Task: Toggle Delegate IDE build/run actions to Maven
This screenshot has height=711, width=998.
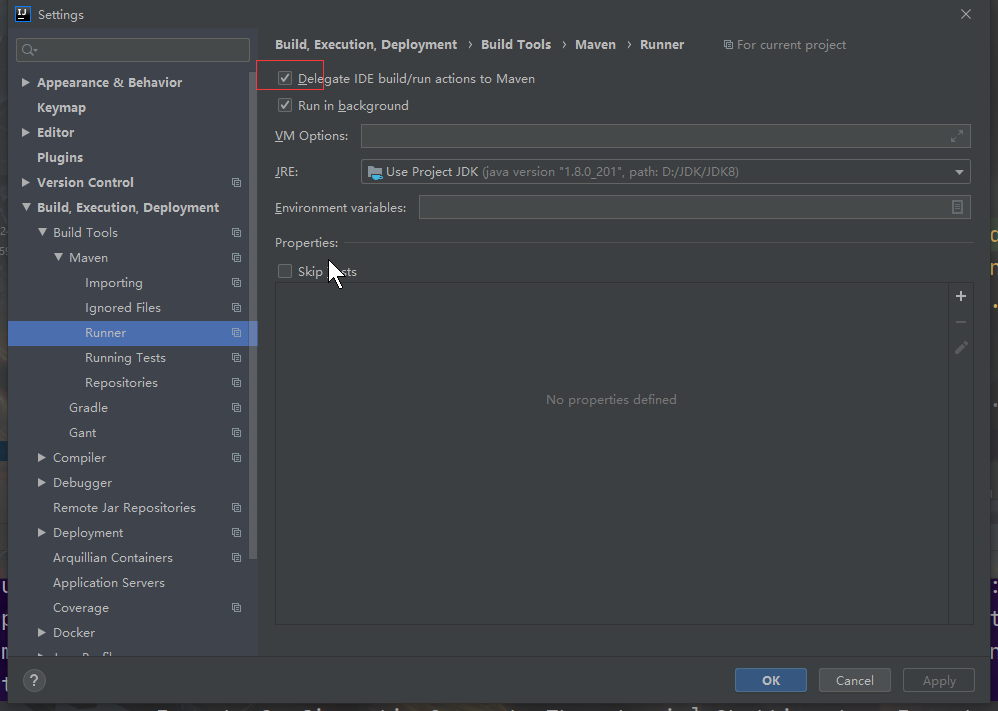Action: [285, 78]
